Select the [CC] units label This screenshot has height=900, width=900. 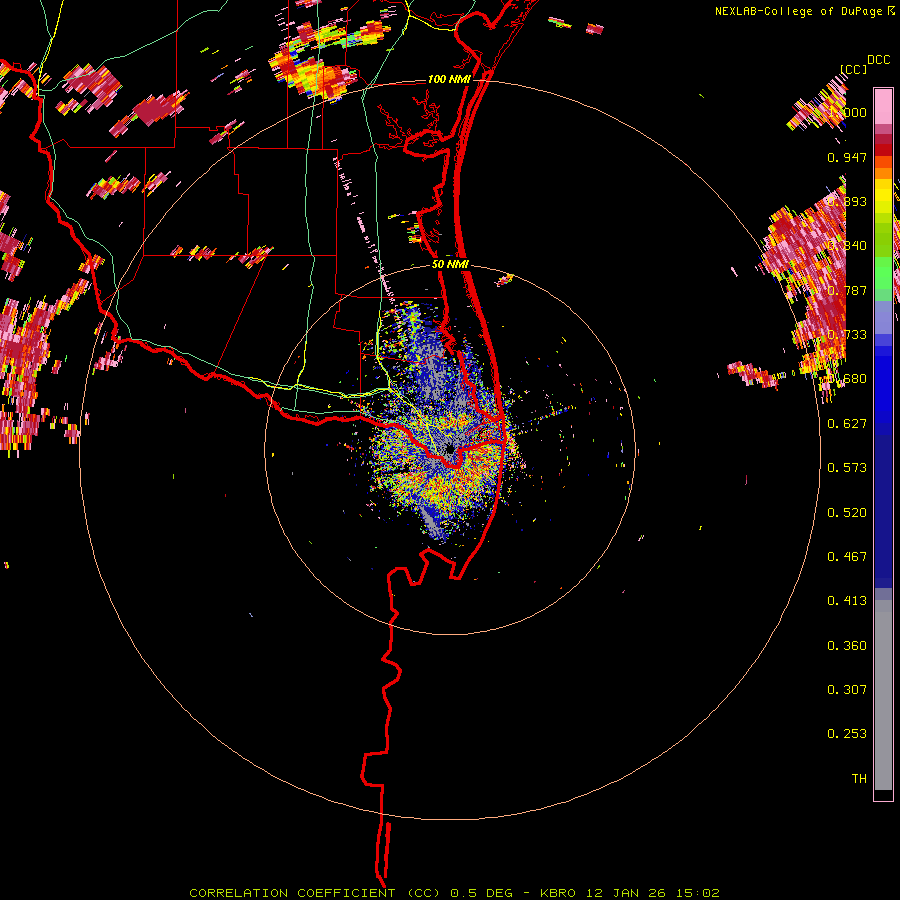pos(853,69)
